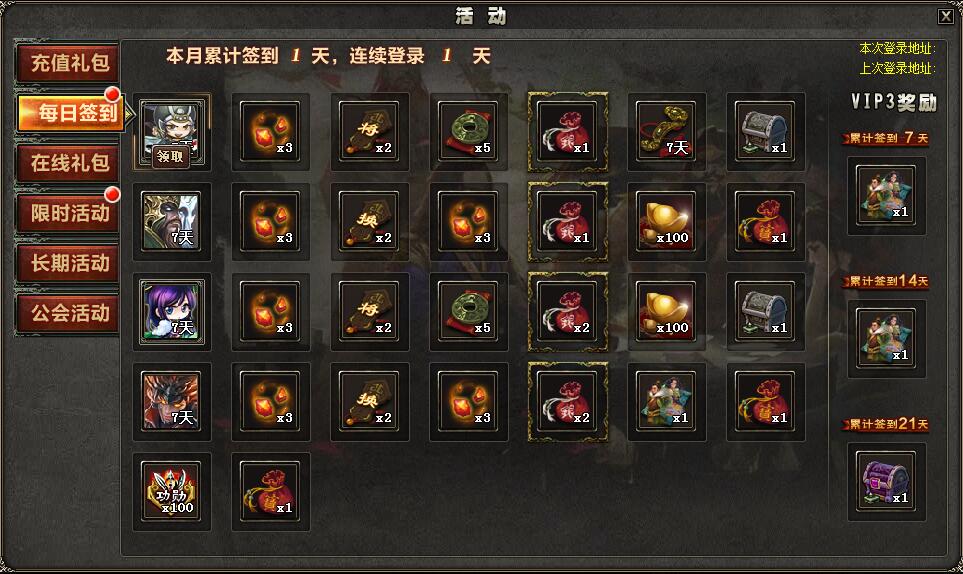Select the 每日签到 tab
The image size is (963, 574).
[71, 113]
